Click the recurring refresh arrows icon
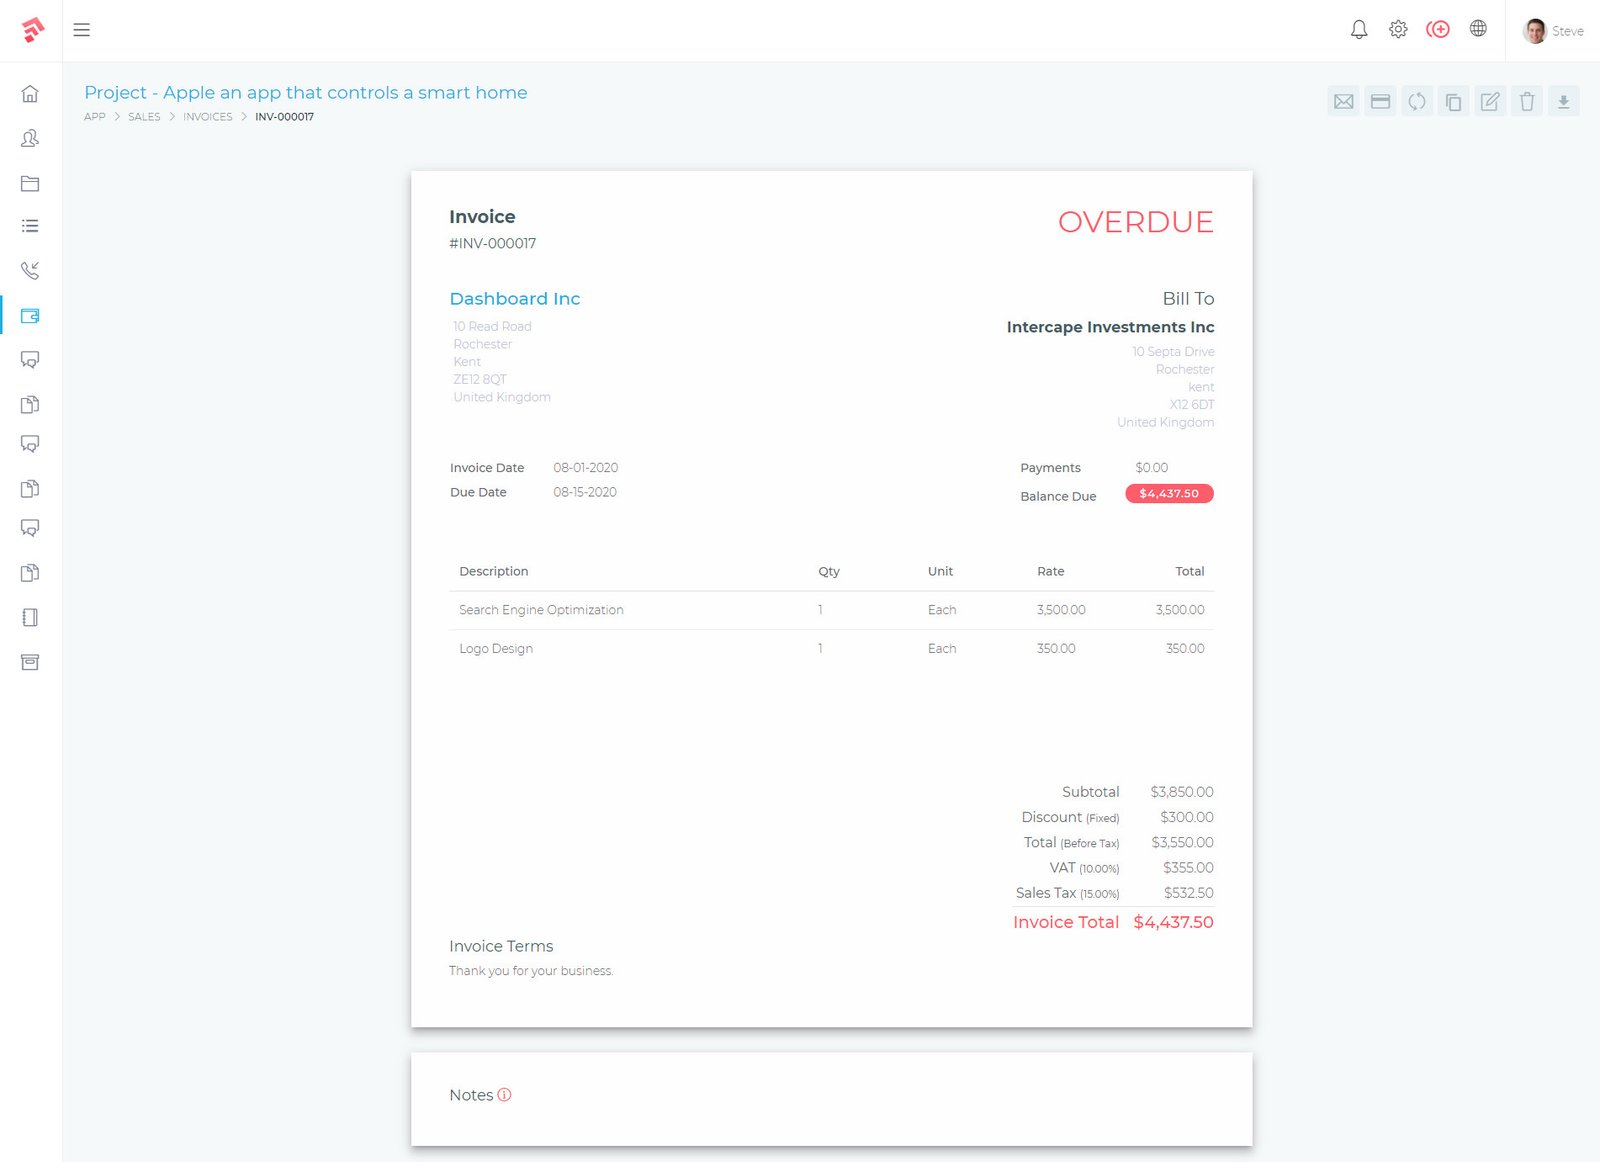Viewport: 1600px width, 1162px height. [1417, 102]
